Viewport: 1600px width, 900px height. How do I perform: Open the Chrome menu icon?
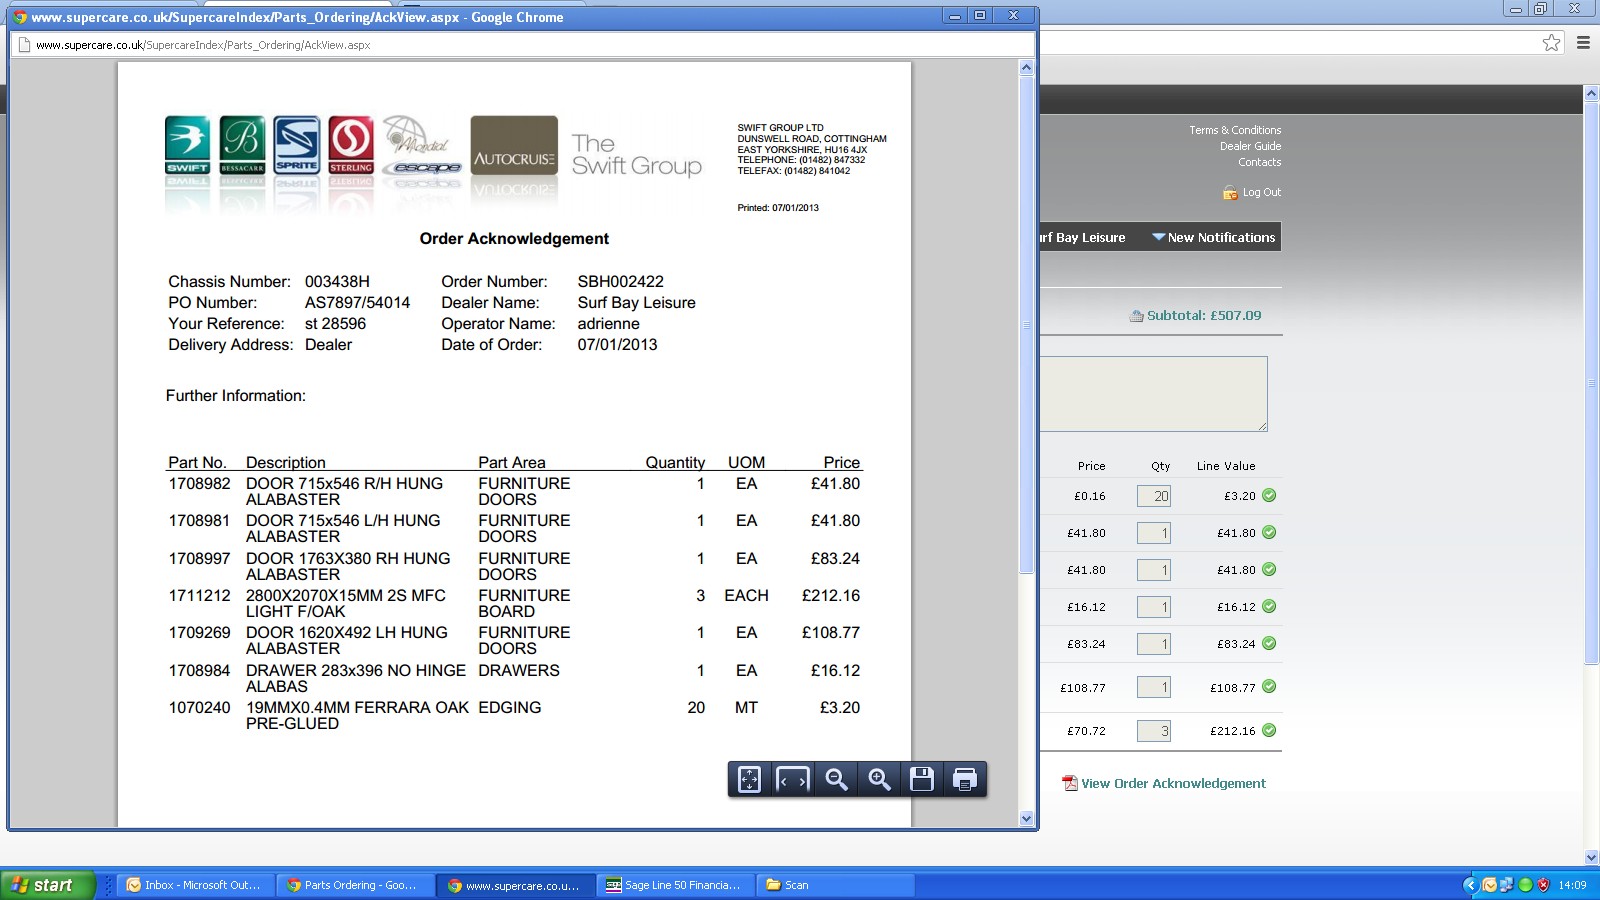(x=1583, y=42)
